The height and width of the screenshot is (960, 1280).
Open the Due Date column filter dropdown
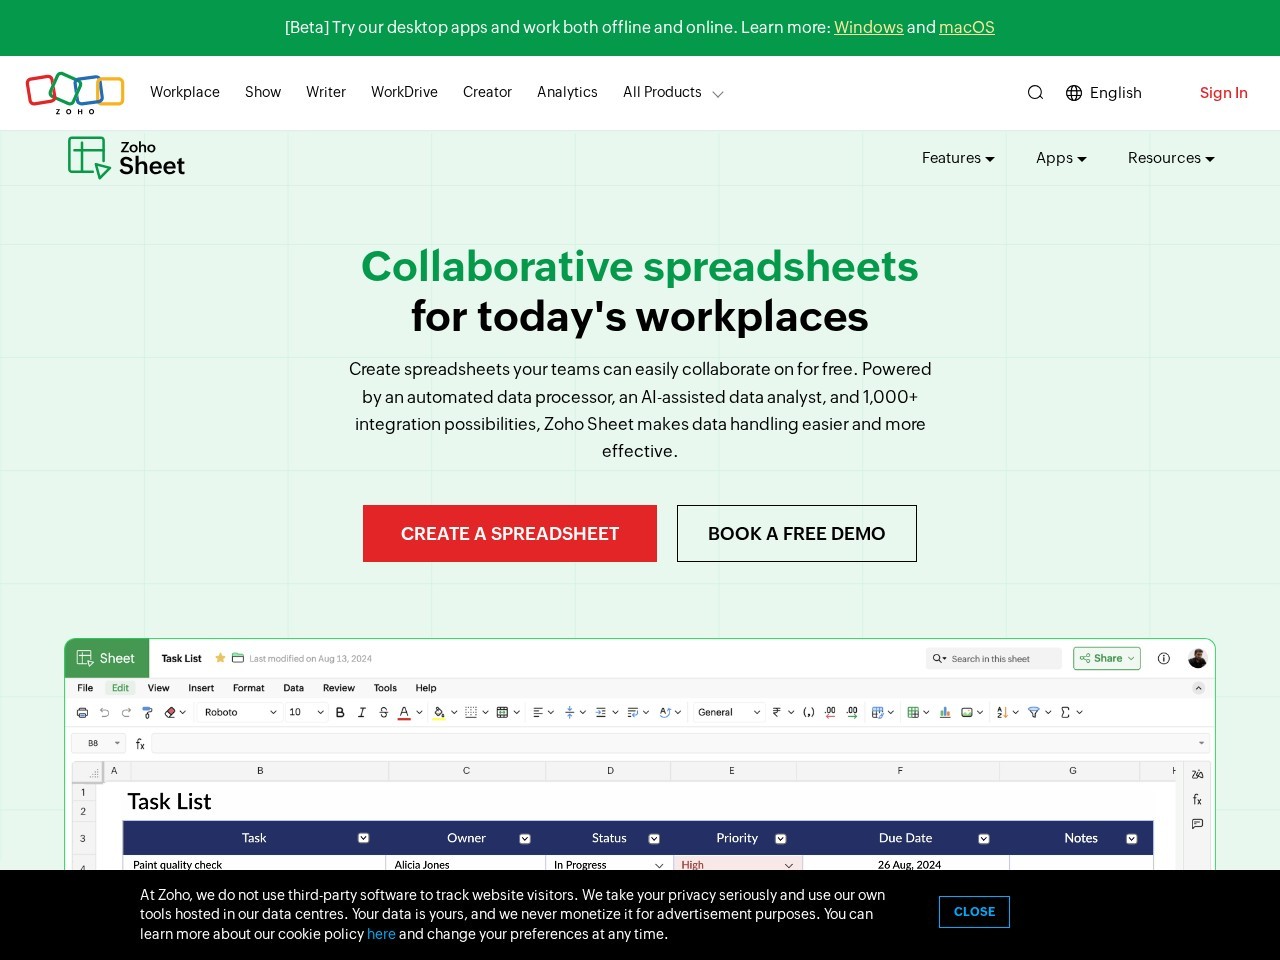[x=984, y=838]
